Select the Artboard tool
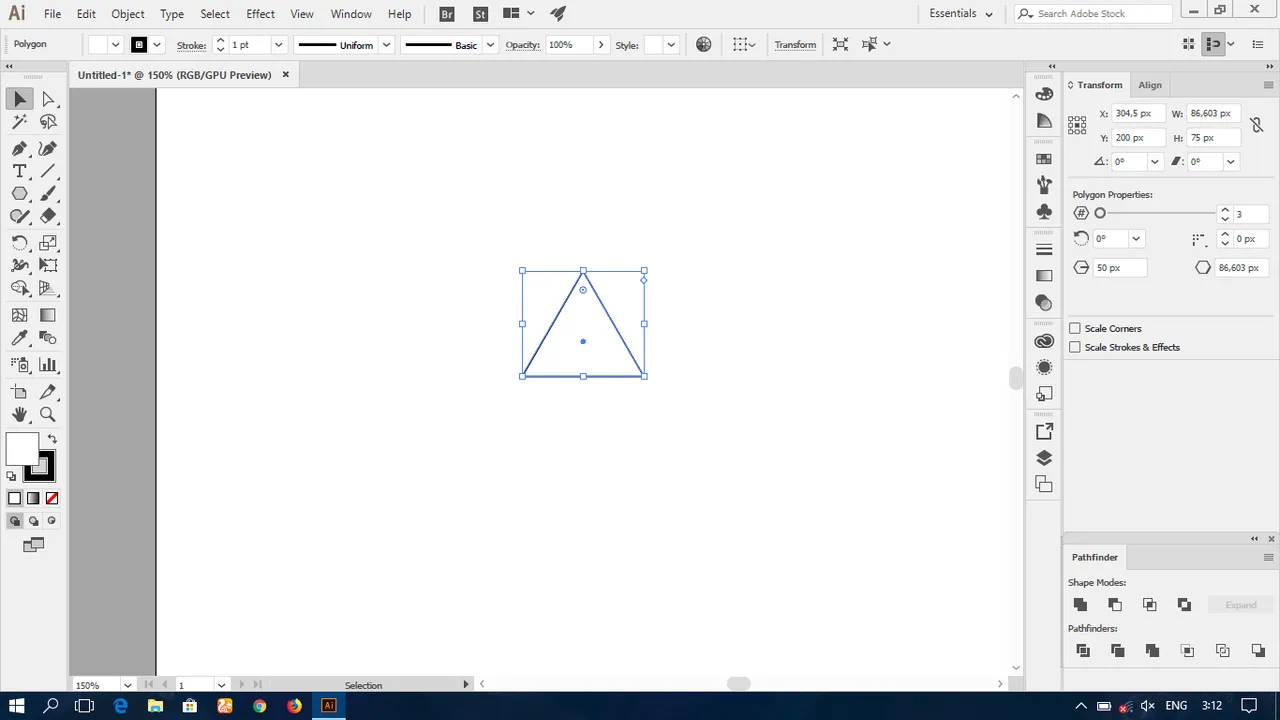 20,391
